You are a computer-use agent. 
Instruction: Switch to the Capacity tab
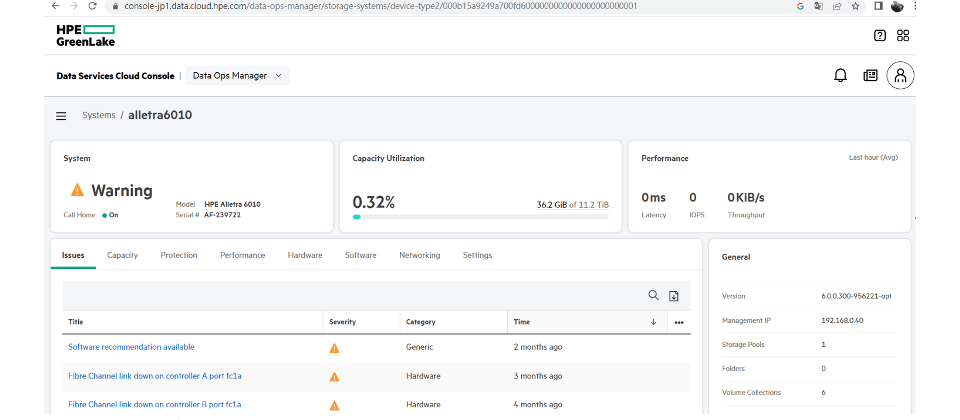(122, 255)
